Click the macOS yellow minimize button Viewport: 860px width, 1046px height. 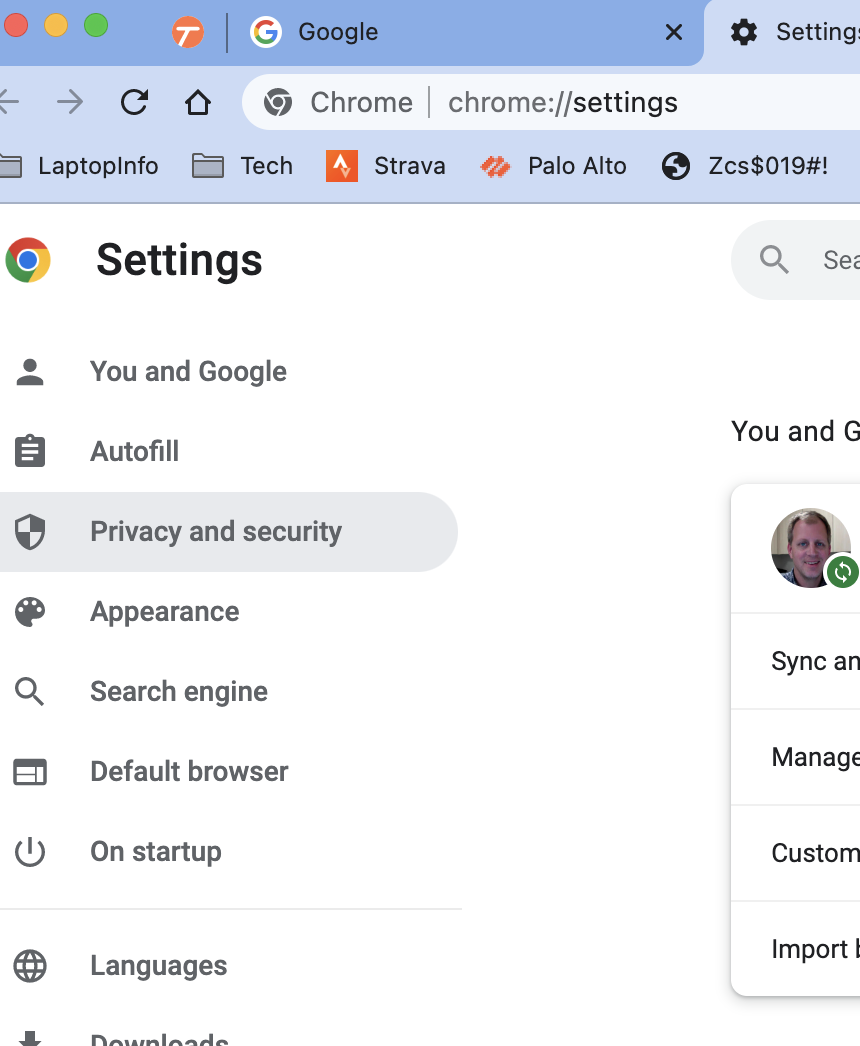click(56, 25)
